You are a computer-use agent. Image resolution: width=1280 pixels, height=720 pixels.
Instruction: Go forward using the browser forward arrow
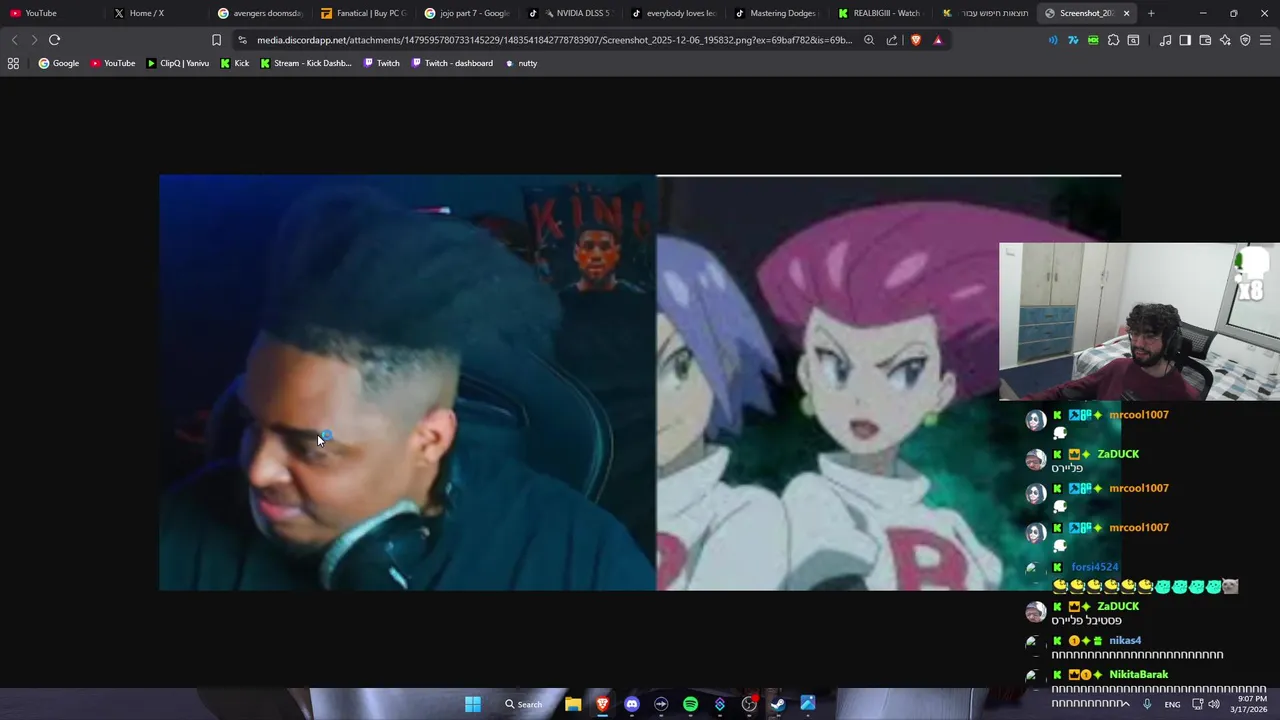pyautogui.click(x=34, y=40)
